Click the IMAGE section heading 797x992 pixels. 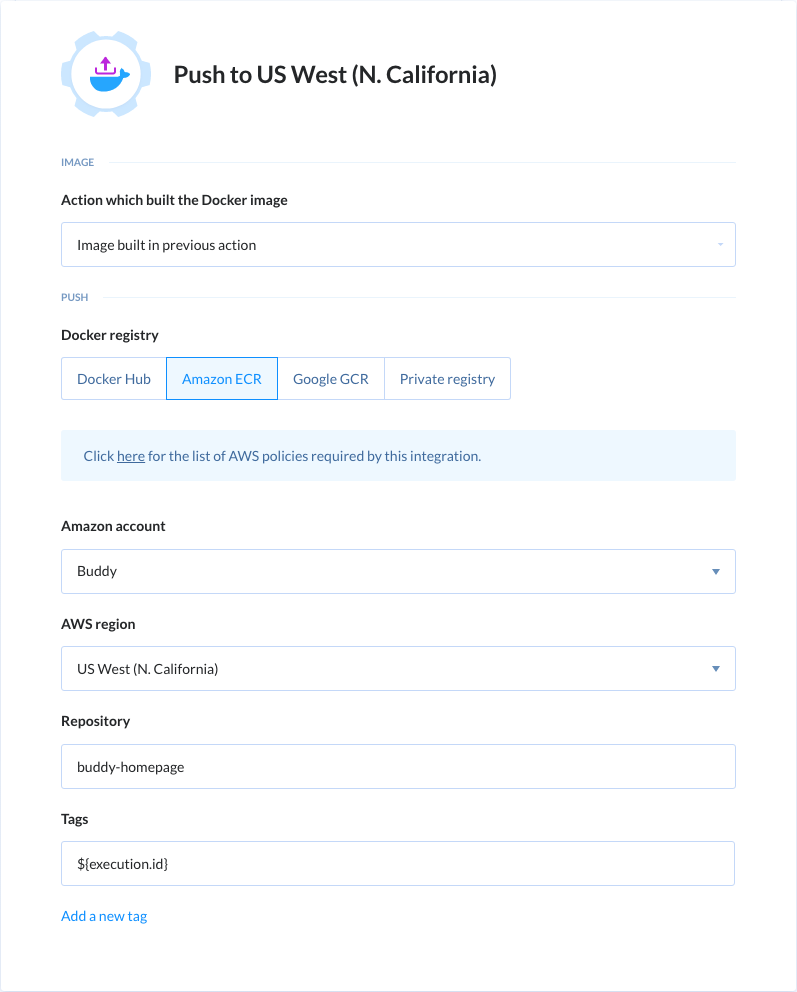[78, 163]
